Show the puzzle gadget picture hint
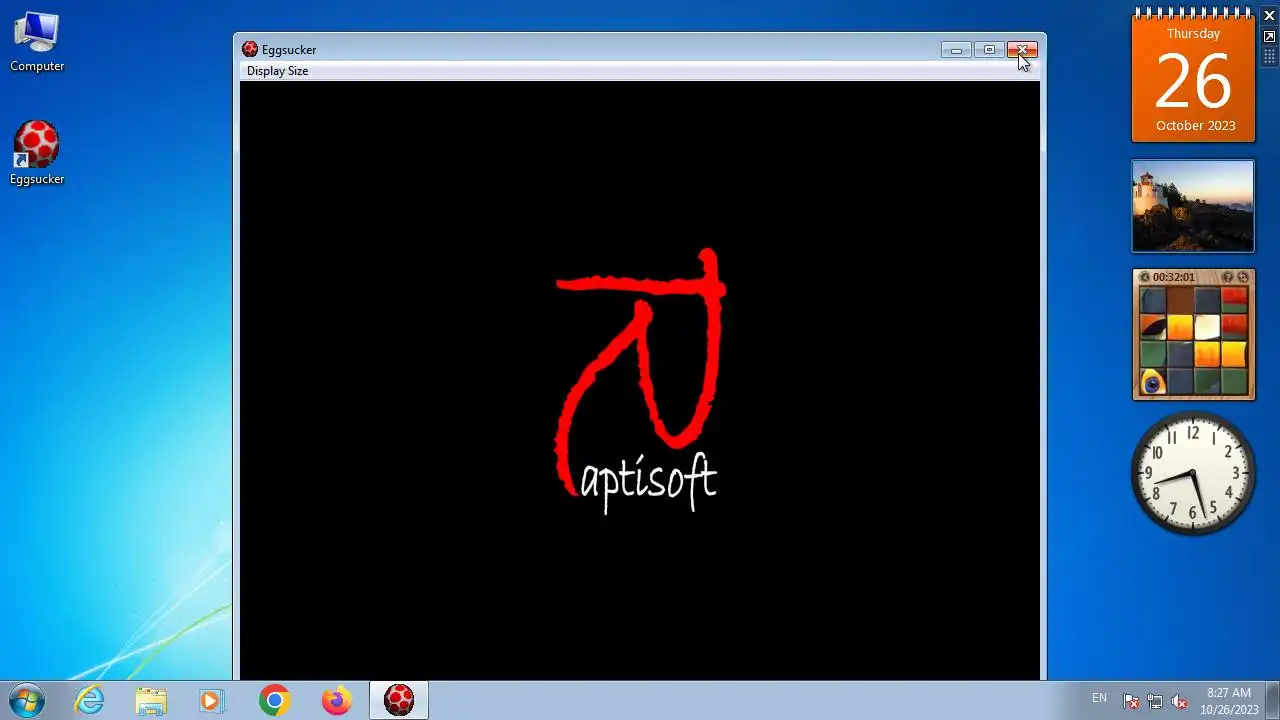 (x=1227, y=277)
